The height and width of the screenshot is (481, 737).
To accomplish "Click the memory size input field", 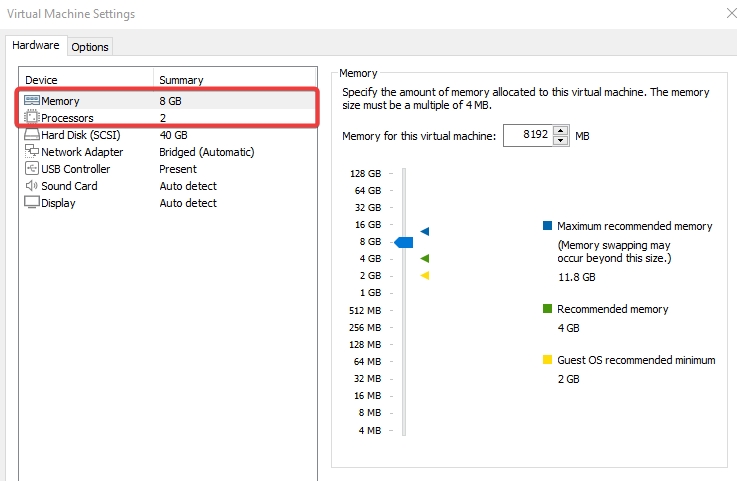I will click(528, 136).
